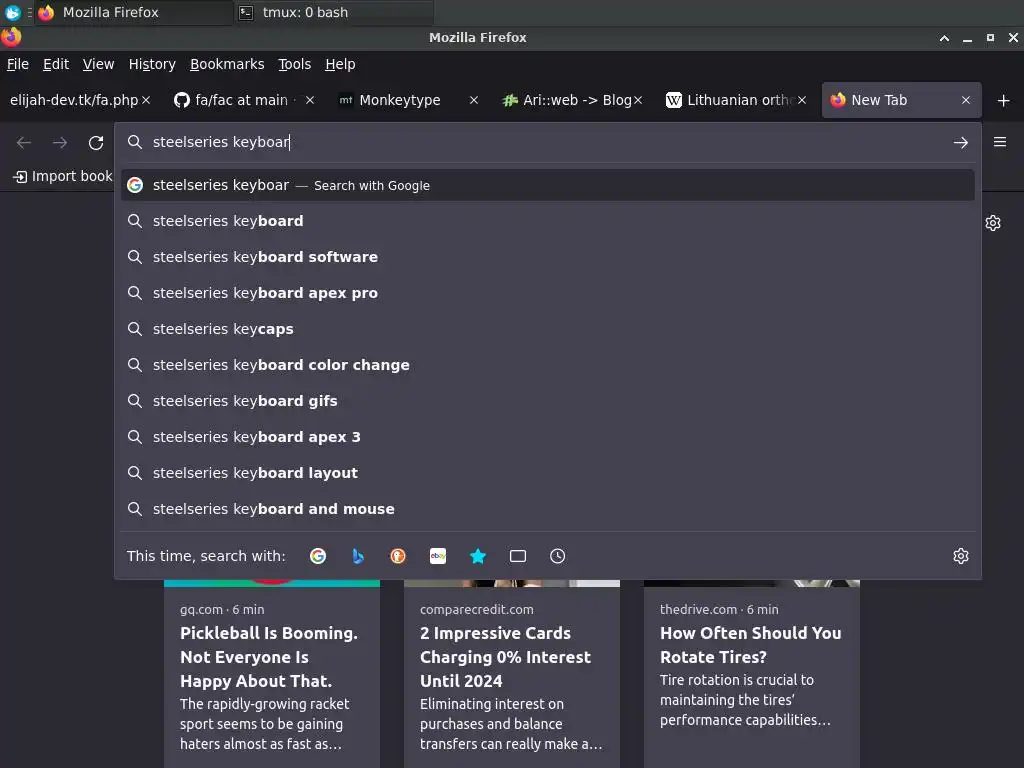Screen dimensions: 1024x768
Task: Close the fa/fac at main tab
Action: (x=310, y=100)
